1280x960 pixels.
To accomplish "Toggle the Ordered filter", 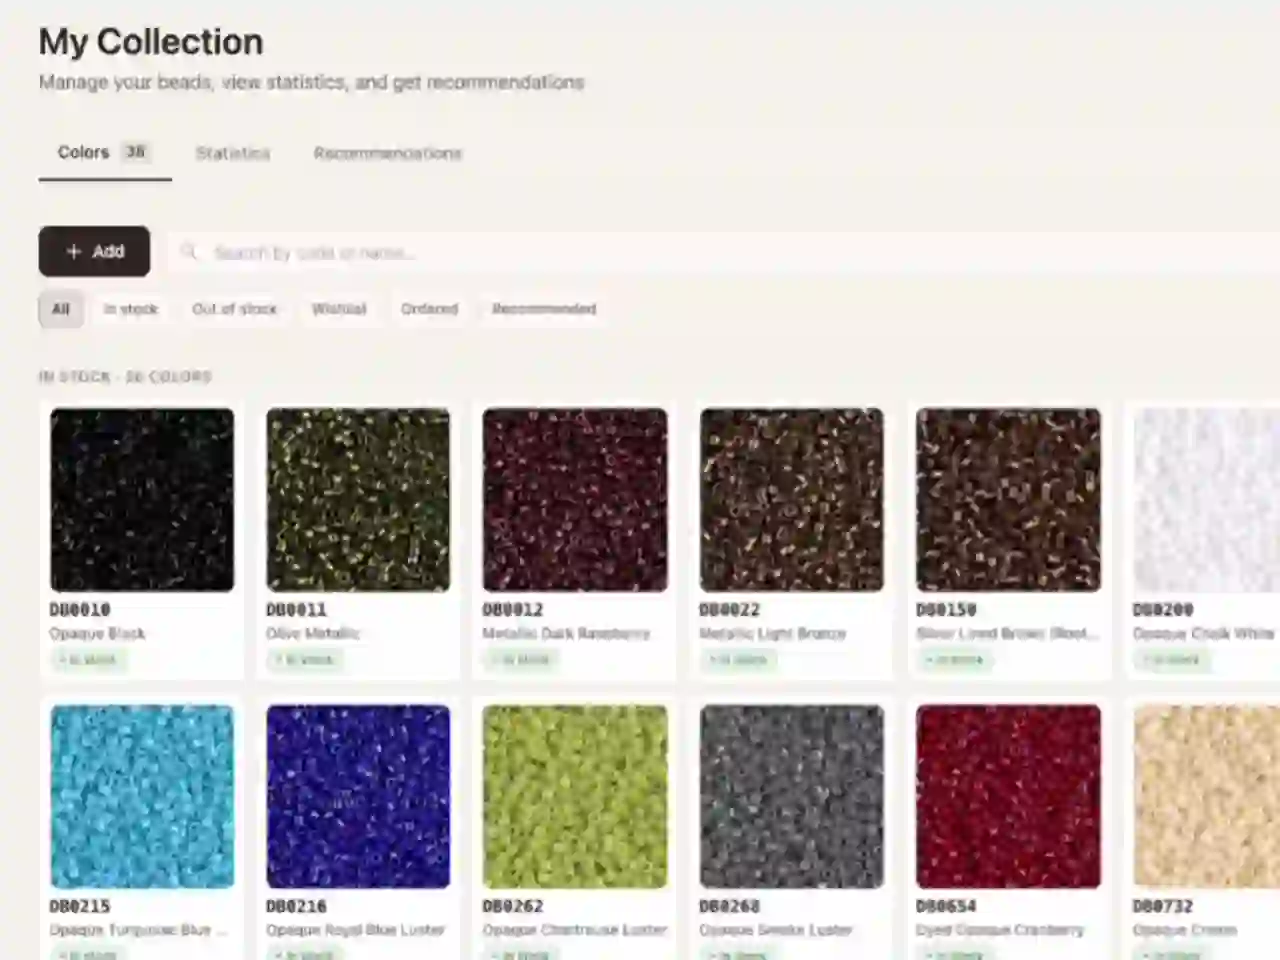I will pos(429,309).
